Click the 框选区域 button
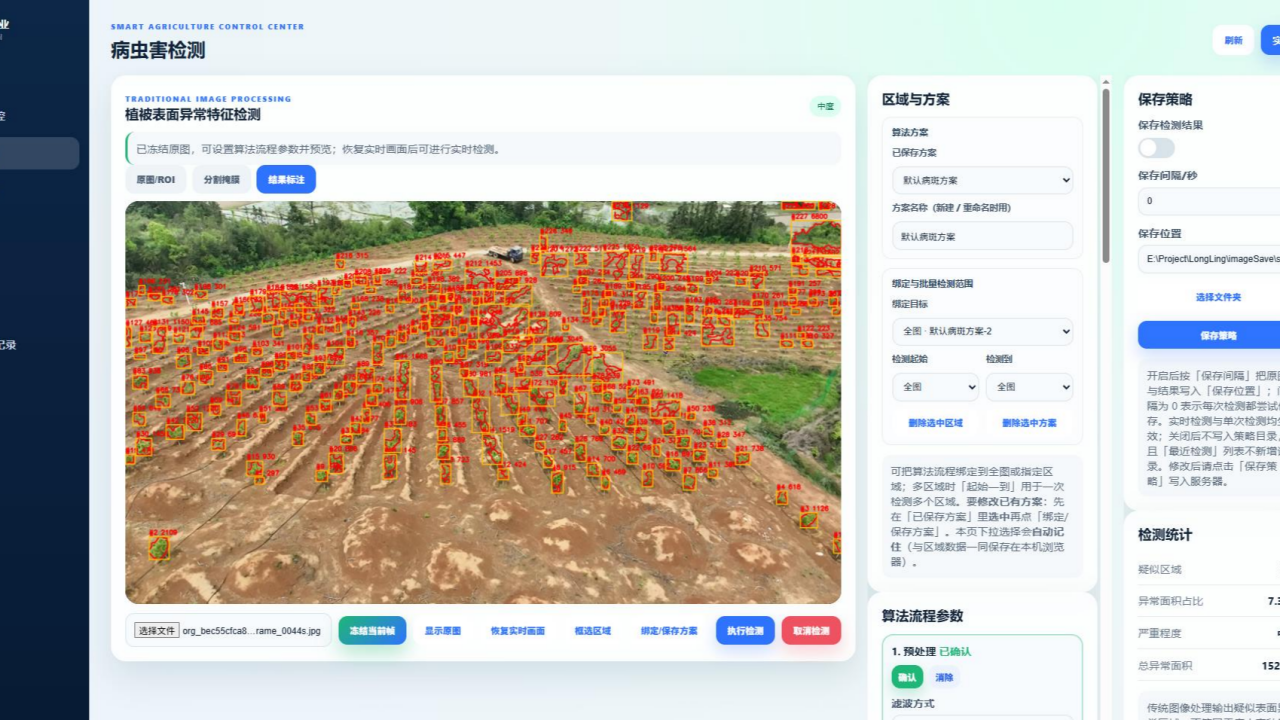Screen dimensions: 1280x720 pyautogui.click(x=593, y=631)
